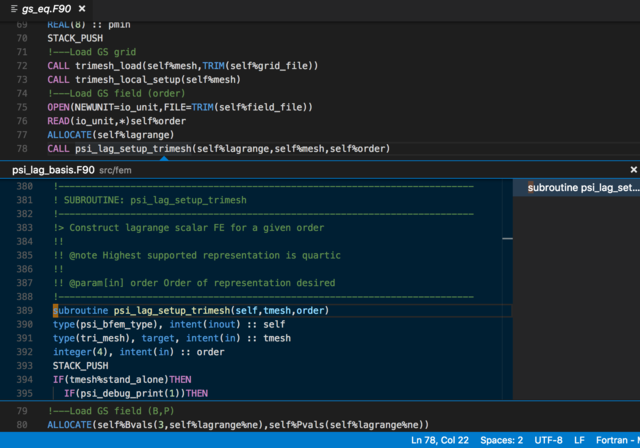Image resolution: width=640 pixels, height=448 pixels.
Task: Click 'type(psi_bfem_type)' declaration on line 390
Action: (x=169, y=324)
